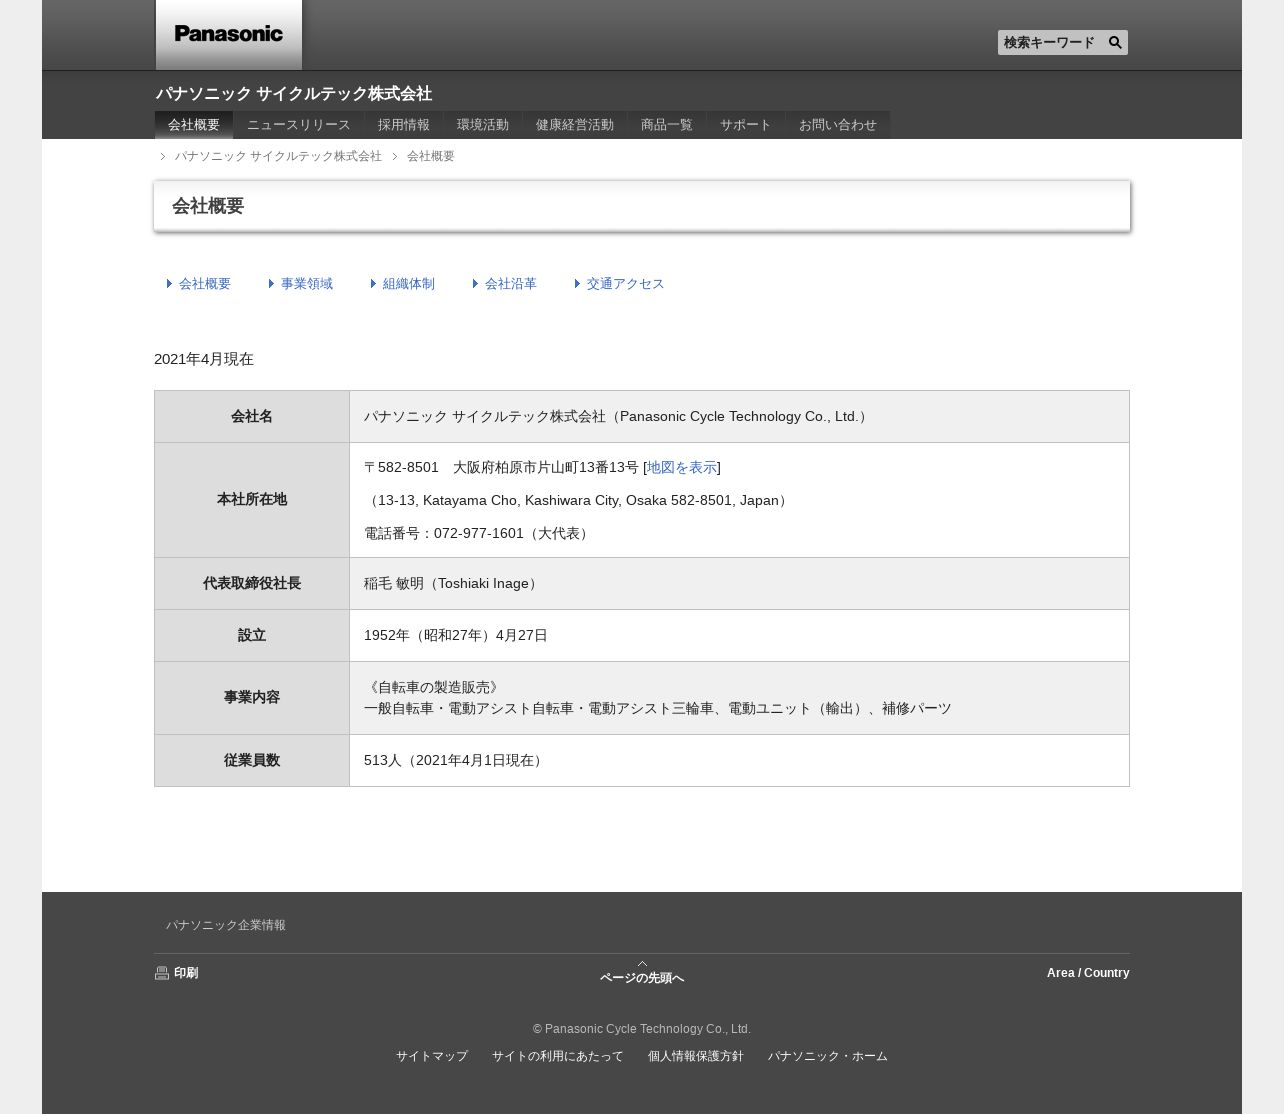Click the 代表取締役社長 table header cell
The image size is (1284, 1114).
click(252, 584)
